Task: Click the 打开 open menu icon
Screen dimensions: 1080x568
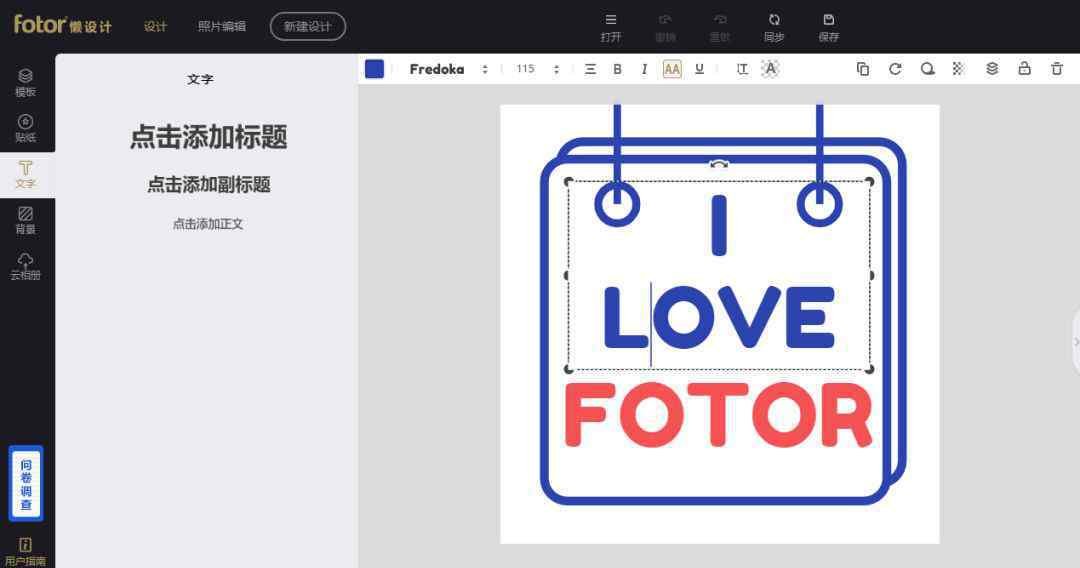Action: 610,27
